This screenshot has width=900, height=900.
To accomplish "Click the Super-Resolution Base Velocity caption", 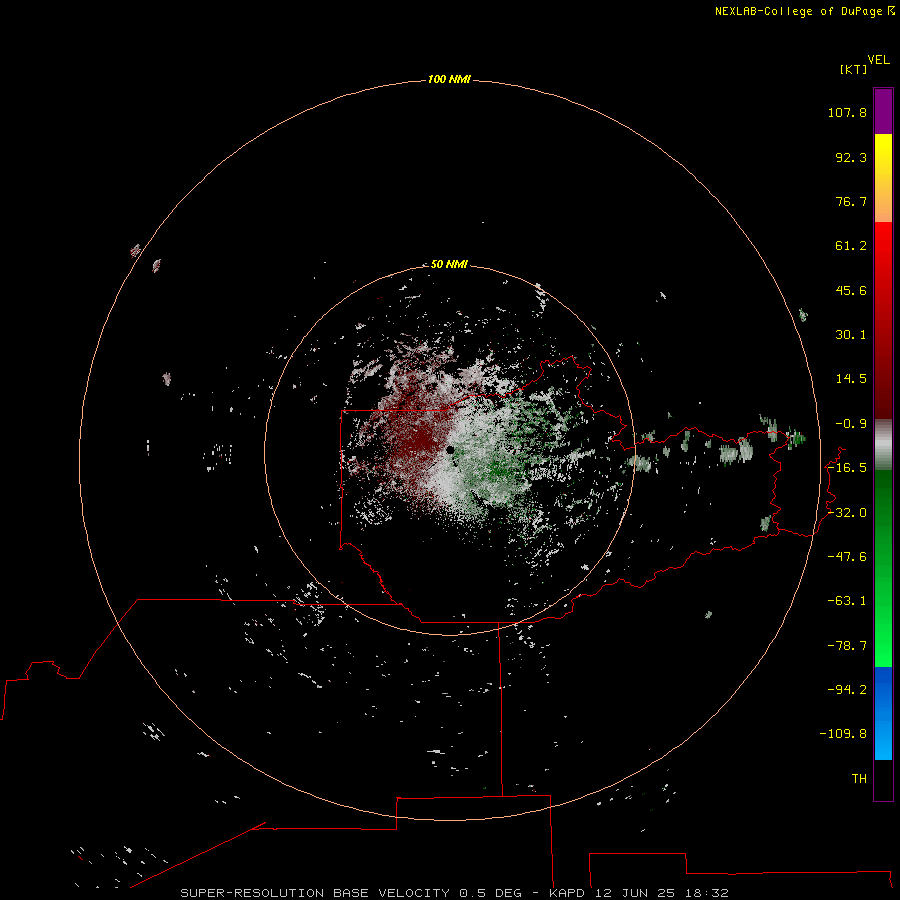I will pyautogui.click(x=455, y=893).
